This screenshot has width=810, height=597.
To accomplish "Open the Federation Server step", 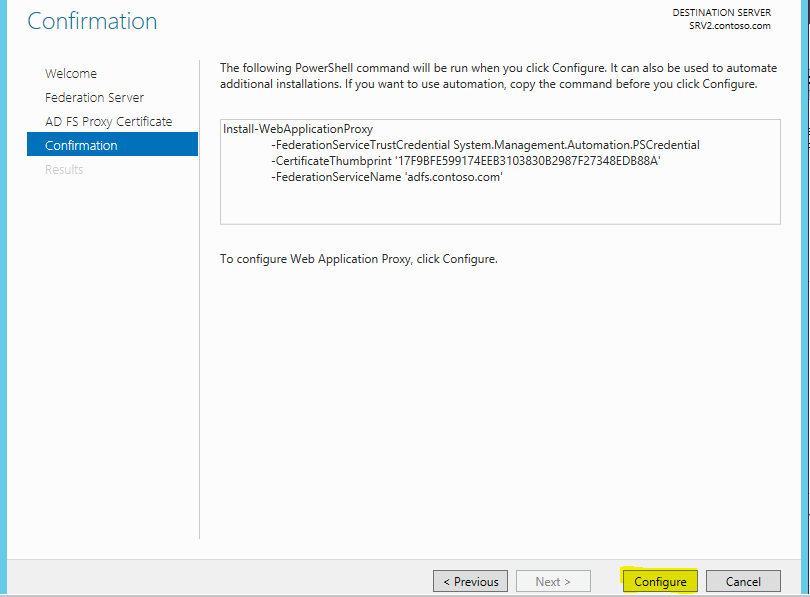I will [x=94, y=97].
